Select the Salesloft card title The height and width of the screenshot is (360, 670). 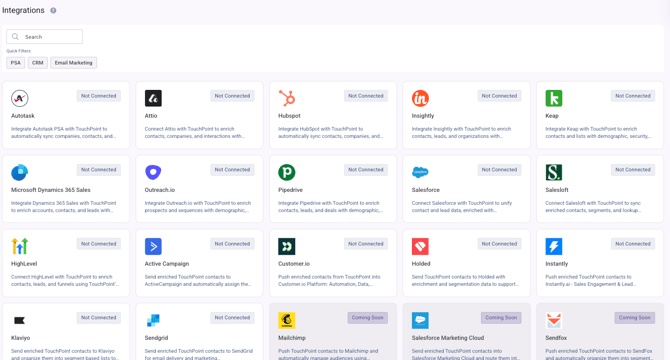557,190
